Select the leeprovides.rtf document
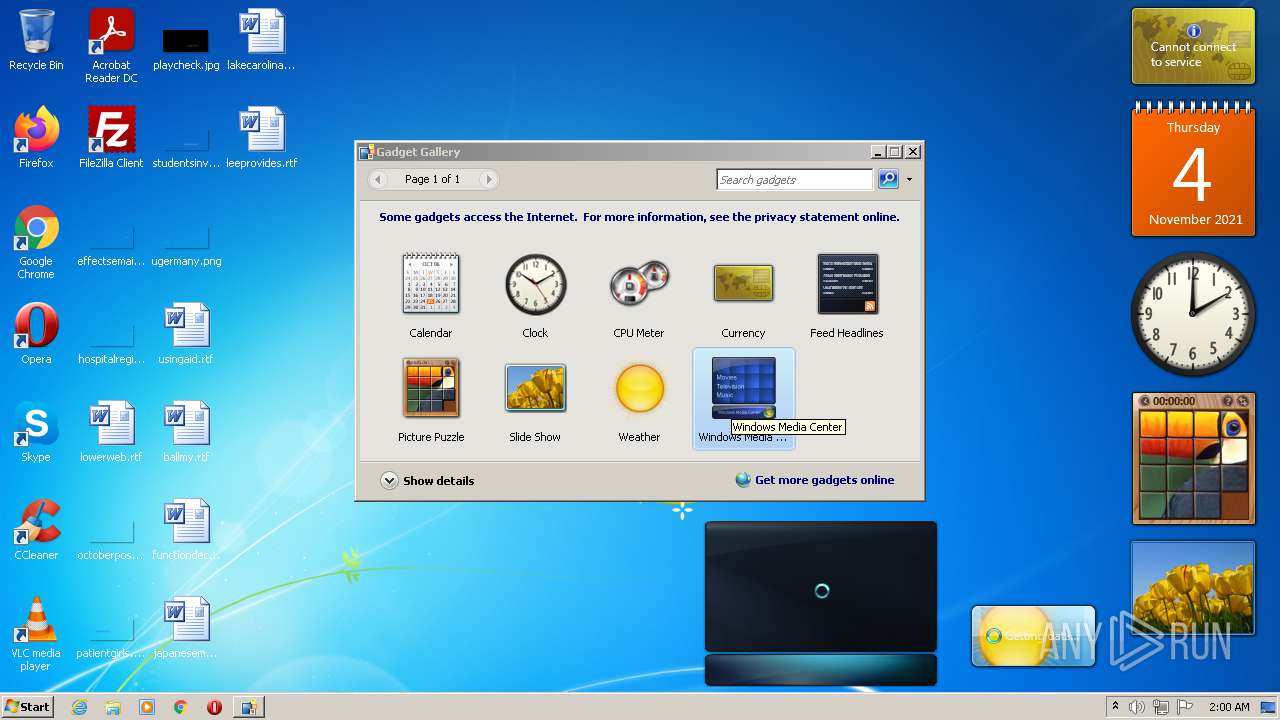 [x=261, y=138]
